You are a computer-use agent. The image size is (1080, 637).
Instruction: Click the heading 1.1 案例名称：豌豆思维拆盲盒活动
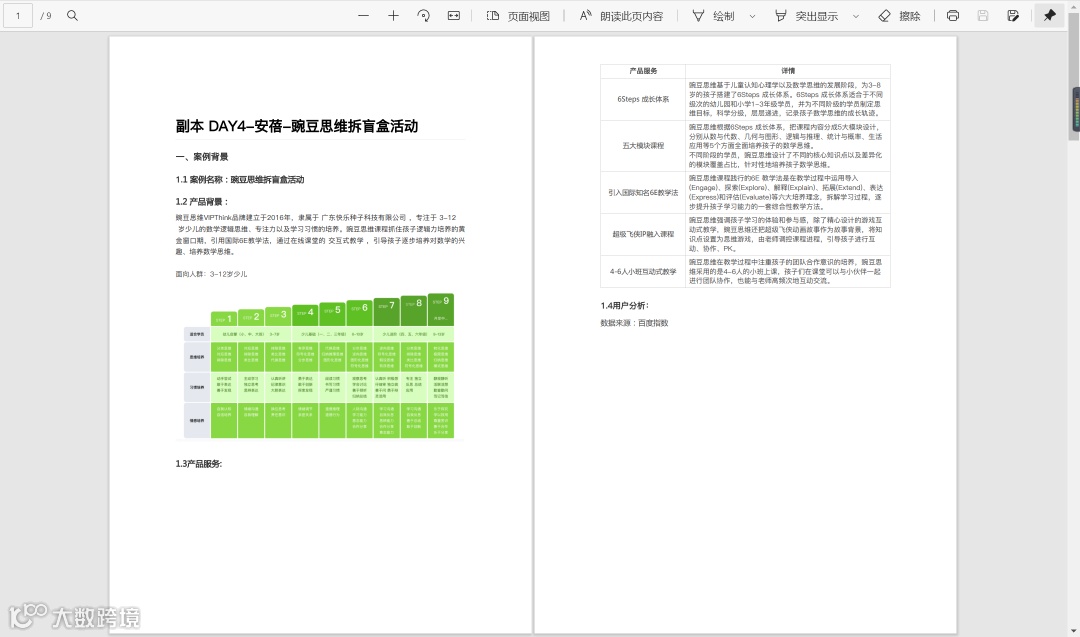[240, 180]
